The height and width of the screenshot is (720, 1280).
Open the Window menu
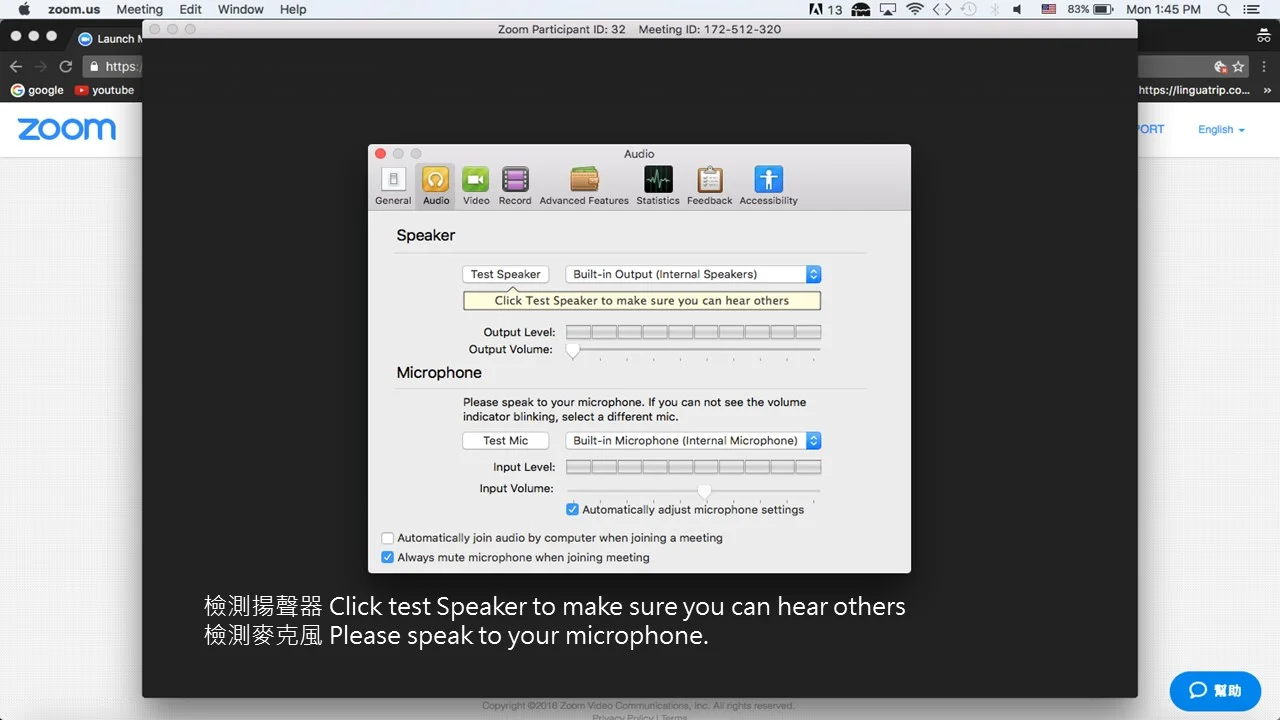point(241,9)
